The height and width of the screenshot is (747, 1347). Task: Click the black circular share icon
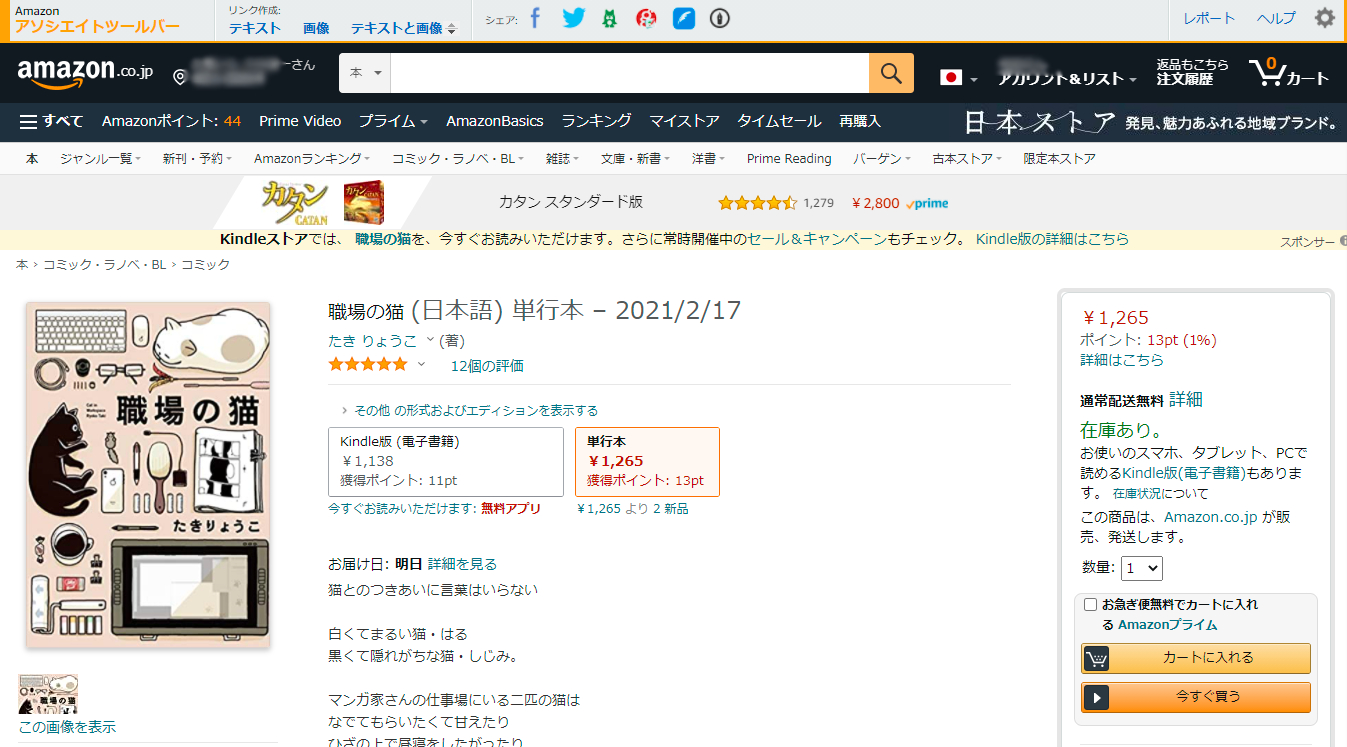[x=719, y=18]
